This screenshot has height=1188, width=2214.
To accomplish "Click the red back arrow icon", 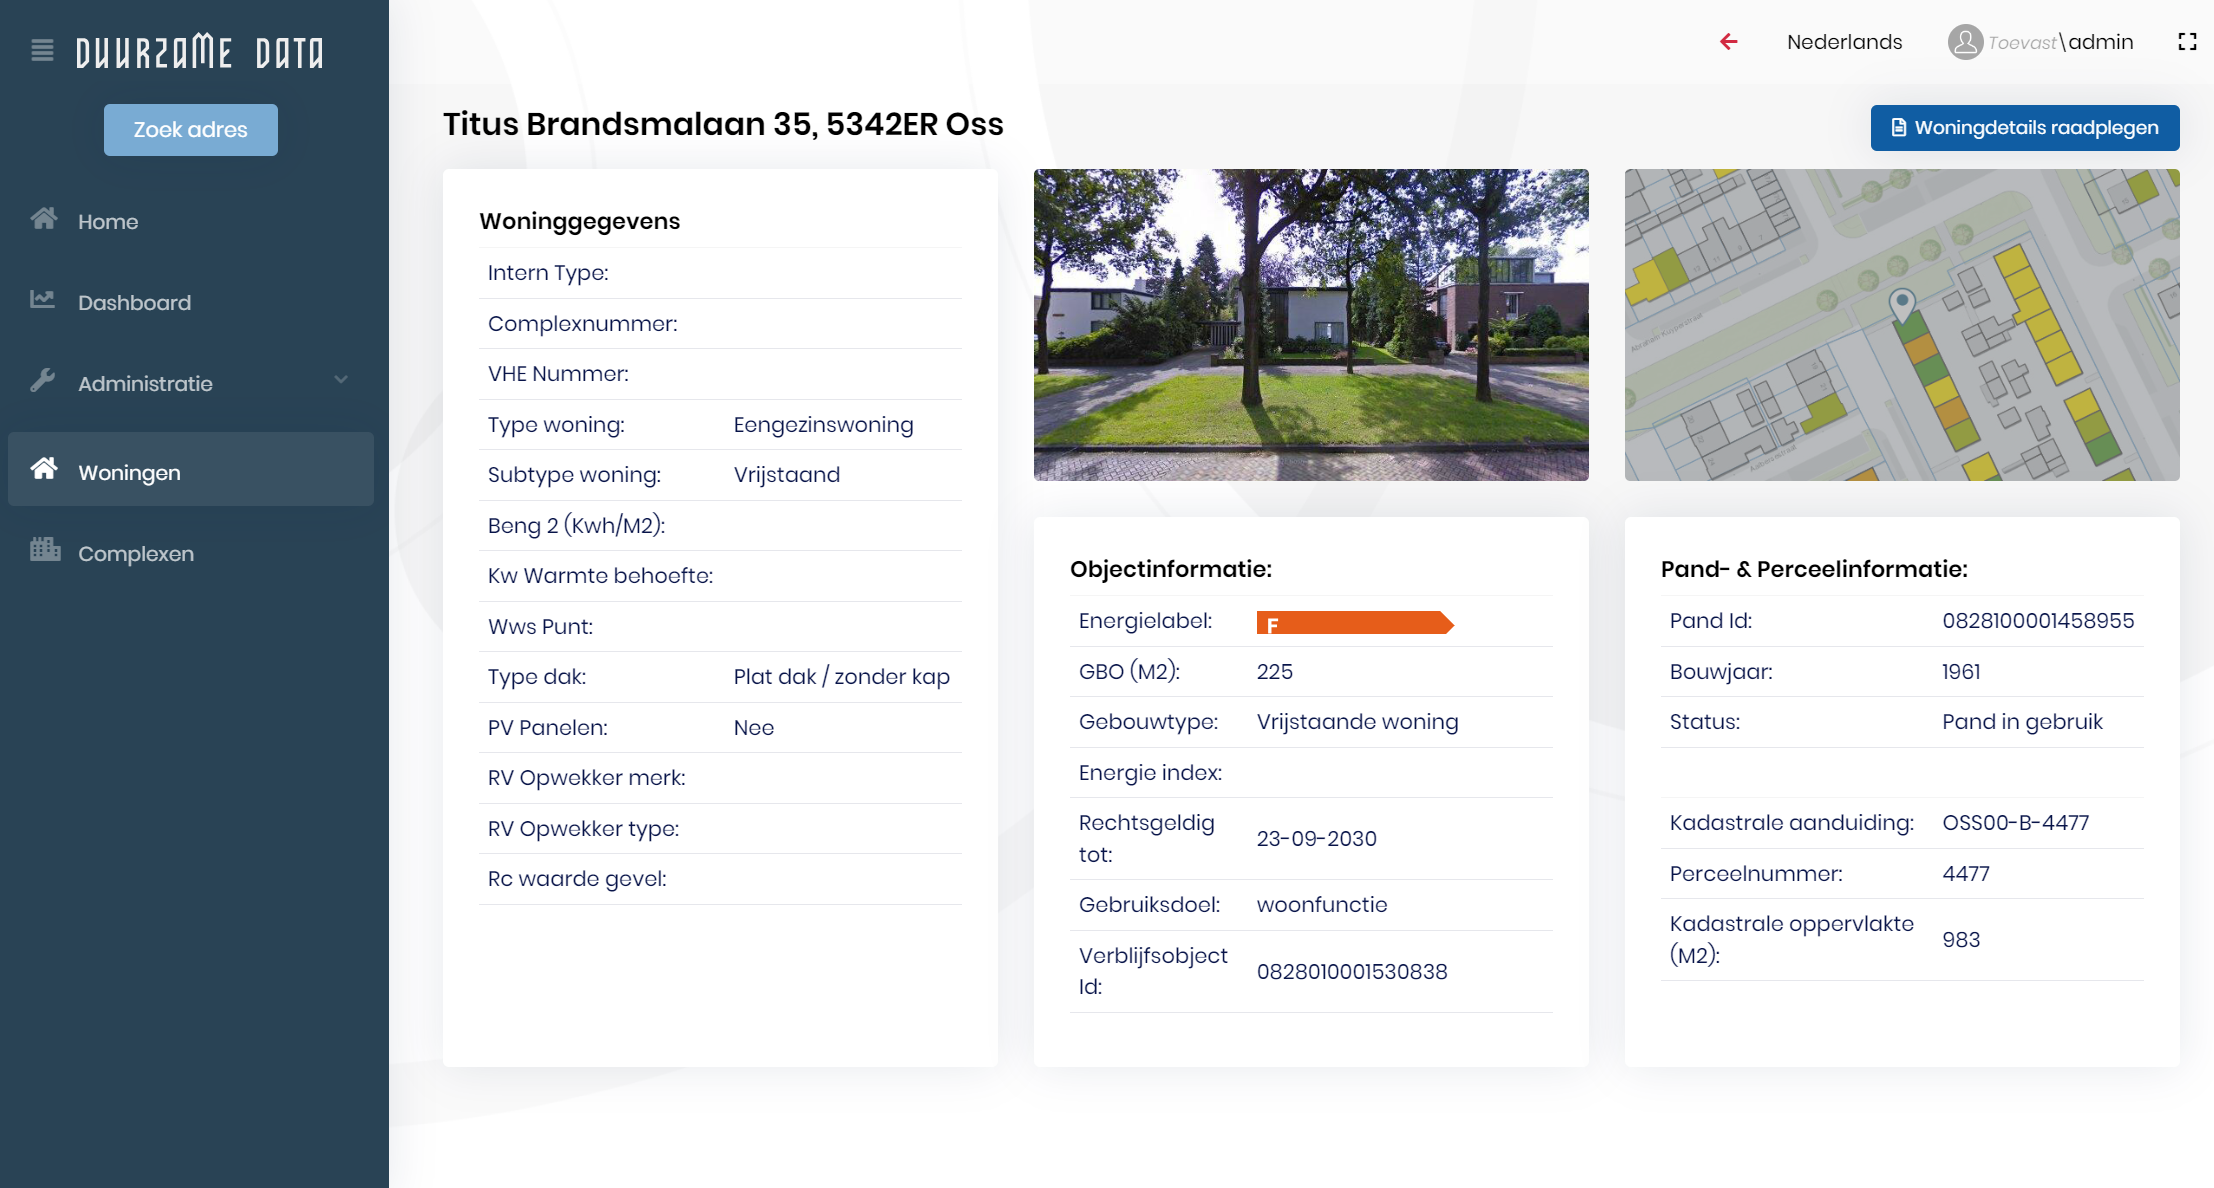I will tap(1729, 42).
